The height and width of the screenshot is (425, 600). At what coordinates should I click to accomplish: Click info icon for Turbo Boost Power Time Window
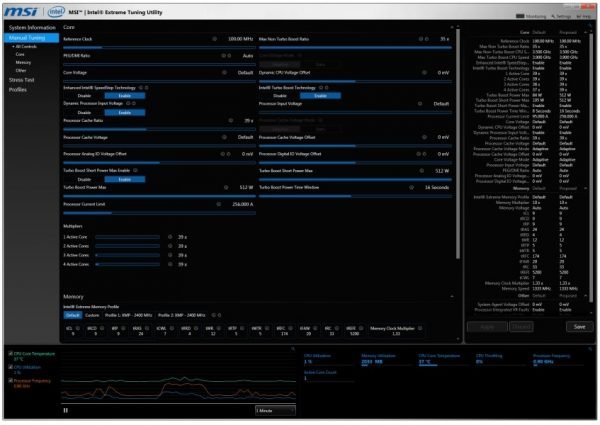(411, 187)
